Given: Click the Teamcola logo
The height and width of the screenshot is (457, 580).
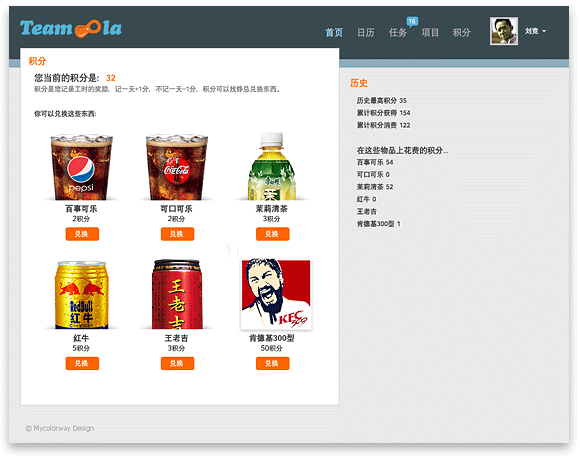Looking at the screenshot, I should (x=70, y=28).
